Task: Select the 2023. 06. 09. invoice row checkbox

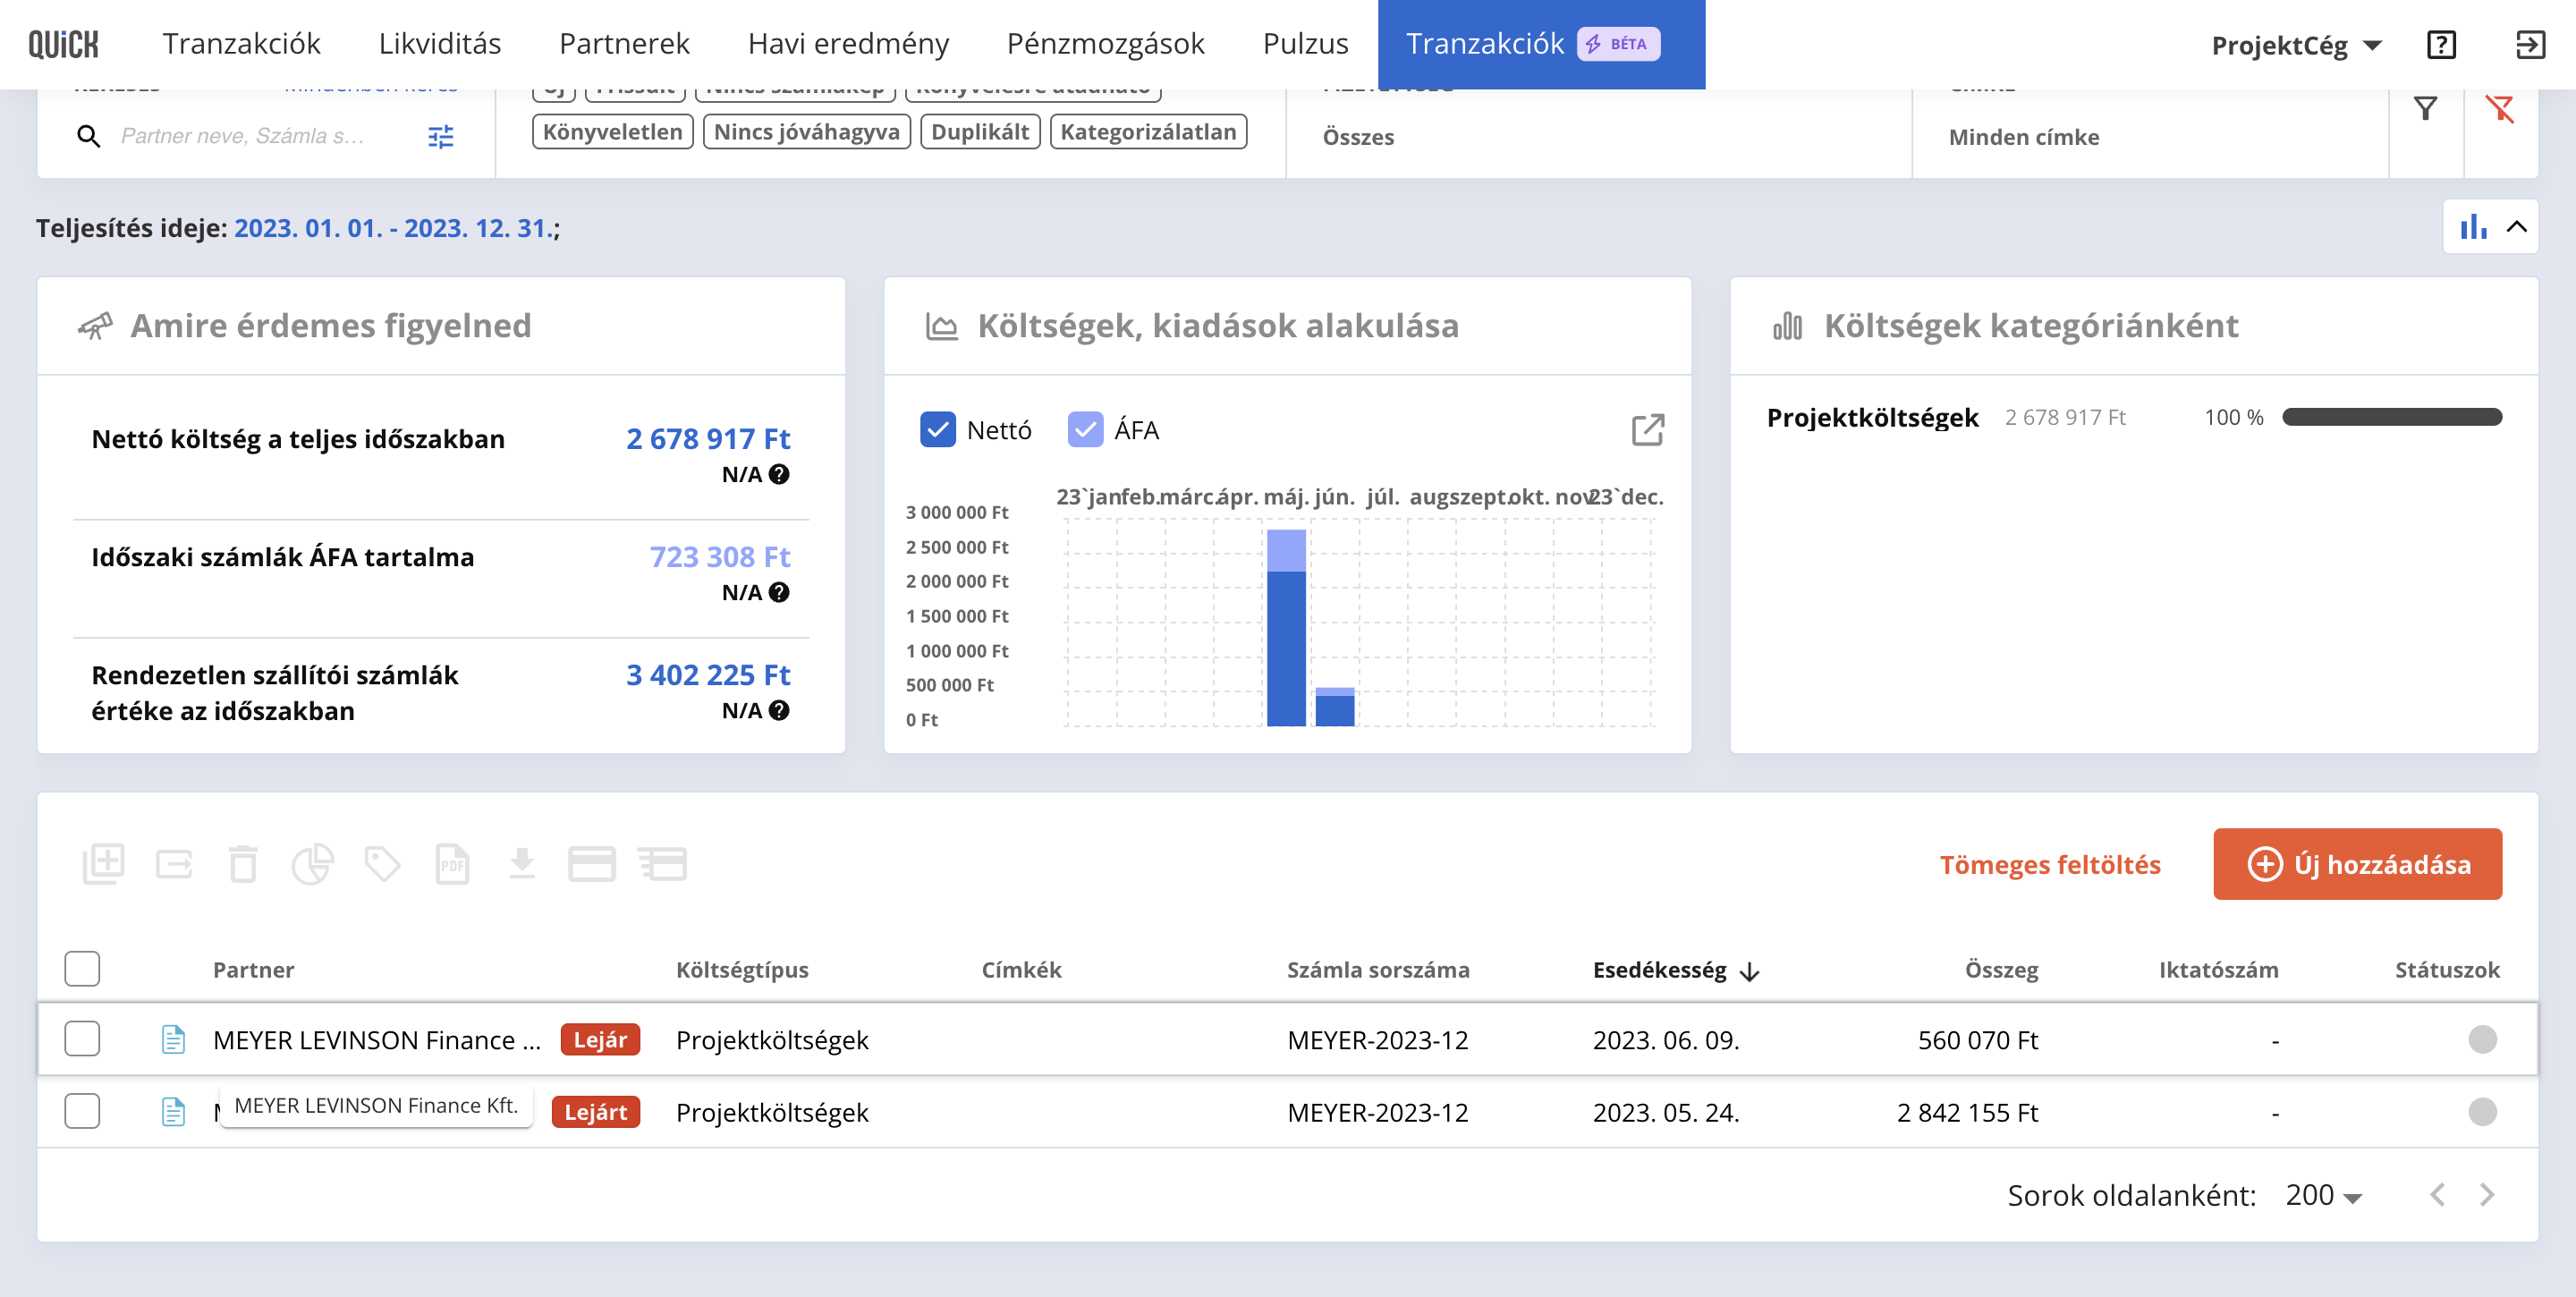Action: (x=82, y=1040)
